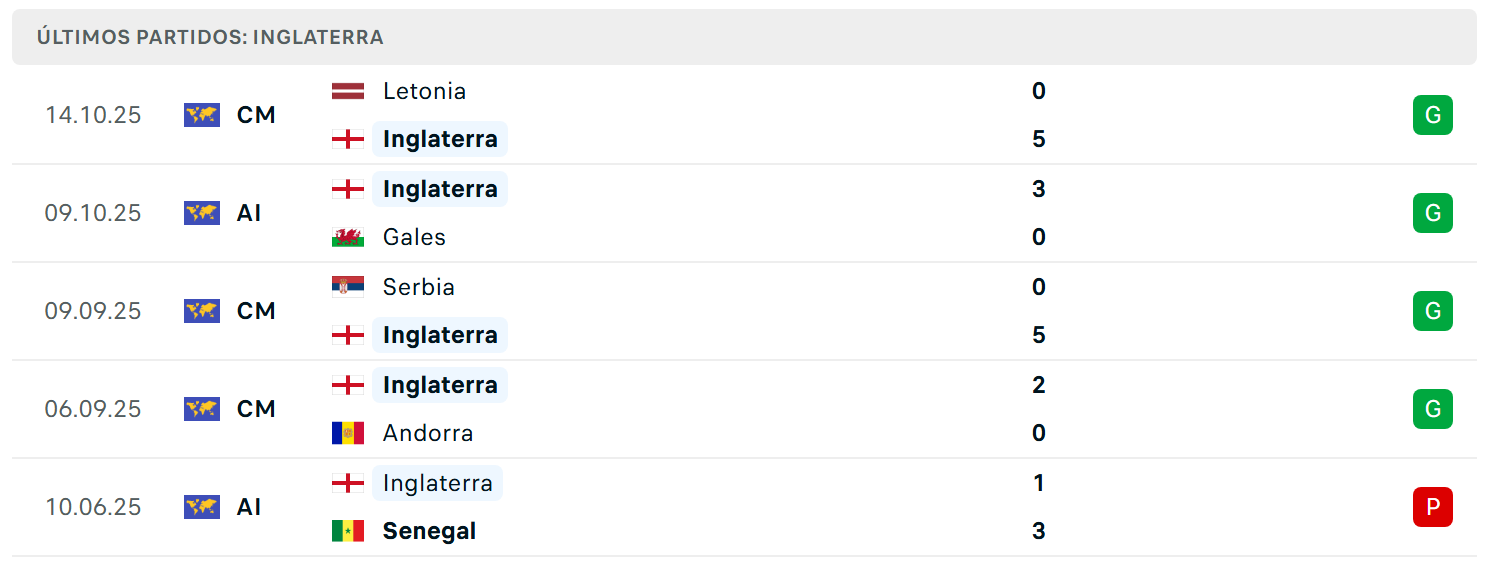Image resolution: width=1493 pixels, height=571 pixels.
Task: Click the Serbia flag icon
Action: pos(348,287)
